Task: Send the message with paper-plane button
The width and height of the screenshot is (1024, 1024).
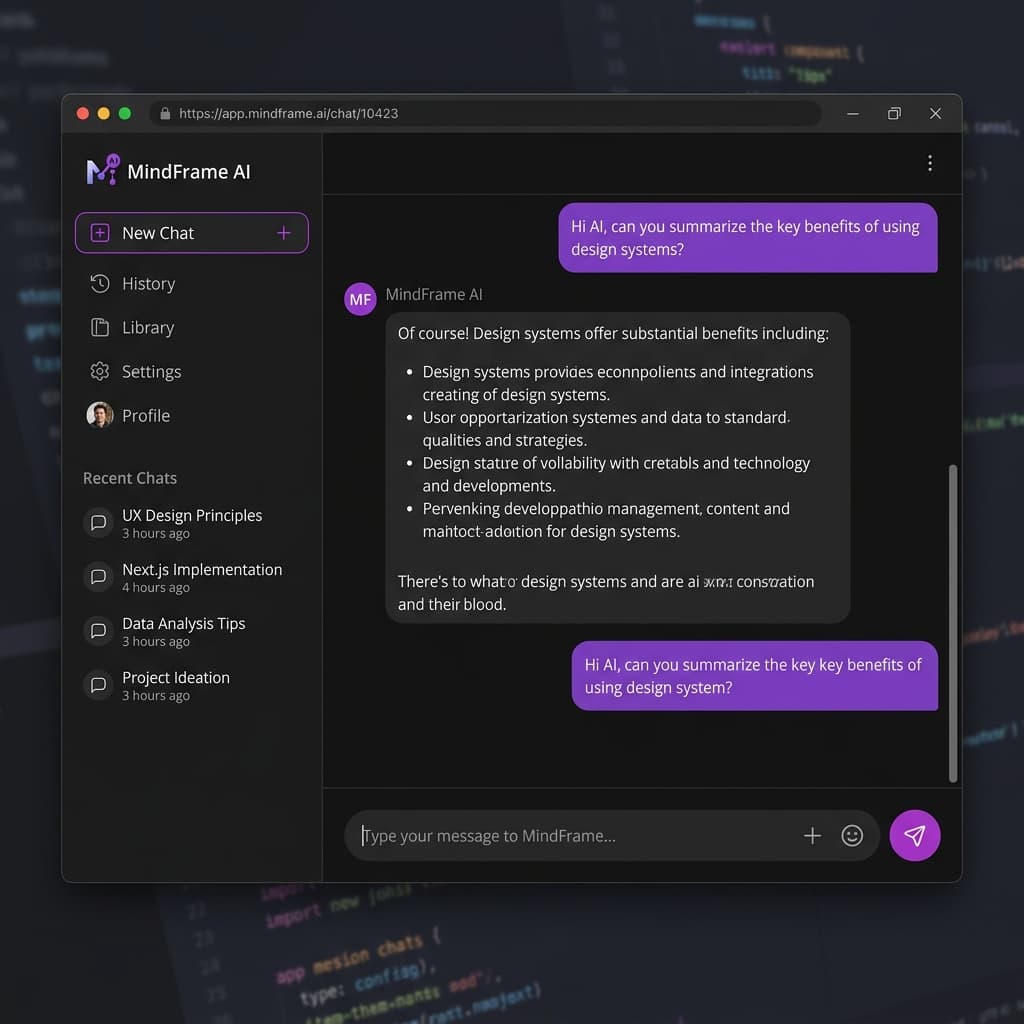Action: pos(915,836)
